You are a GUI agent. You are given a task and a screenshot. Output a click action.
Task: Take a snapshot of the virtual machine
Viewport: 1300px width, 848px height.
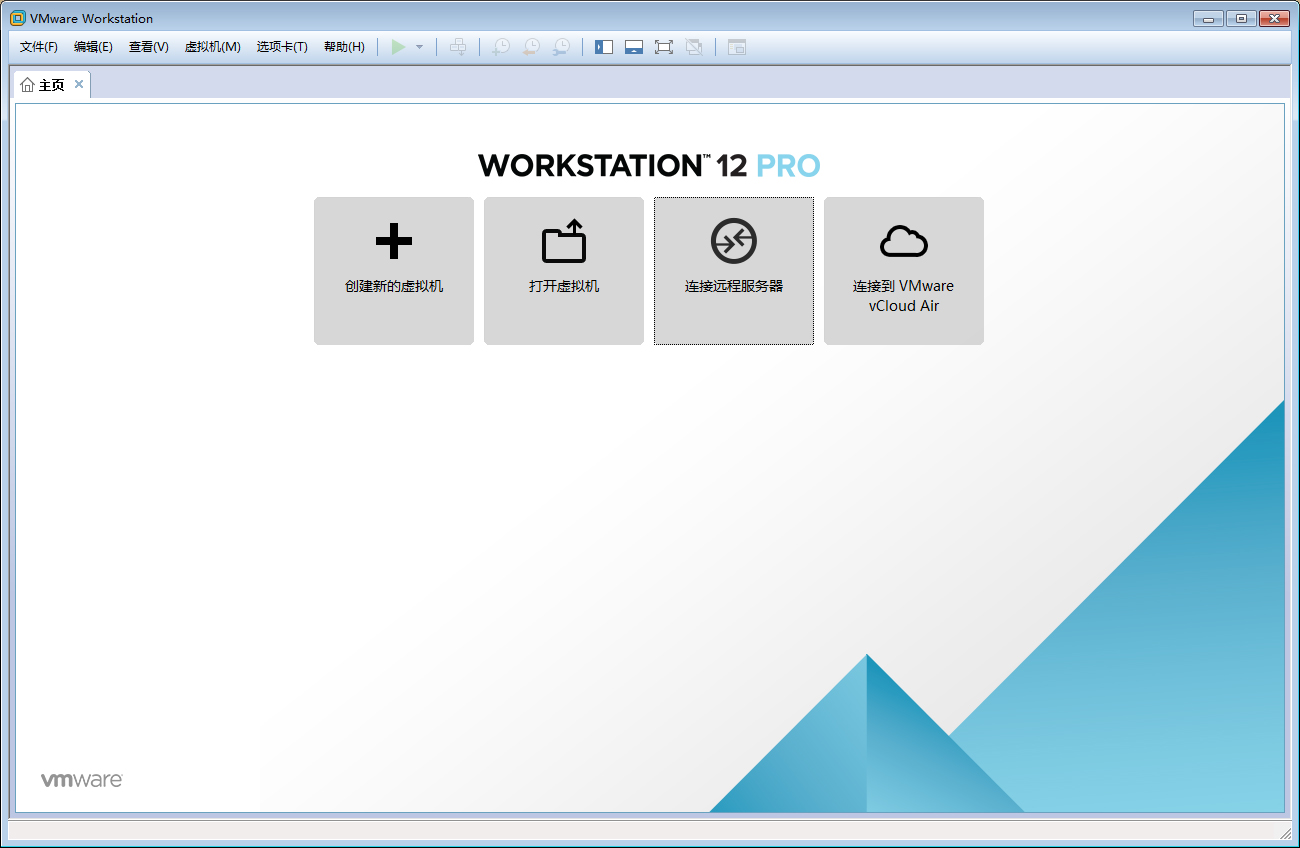pos(500,46)
